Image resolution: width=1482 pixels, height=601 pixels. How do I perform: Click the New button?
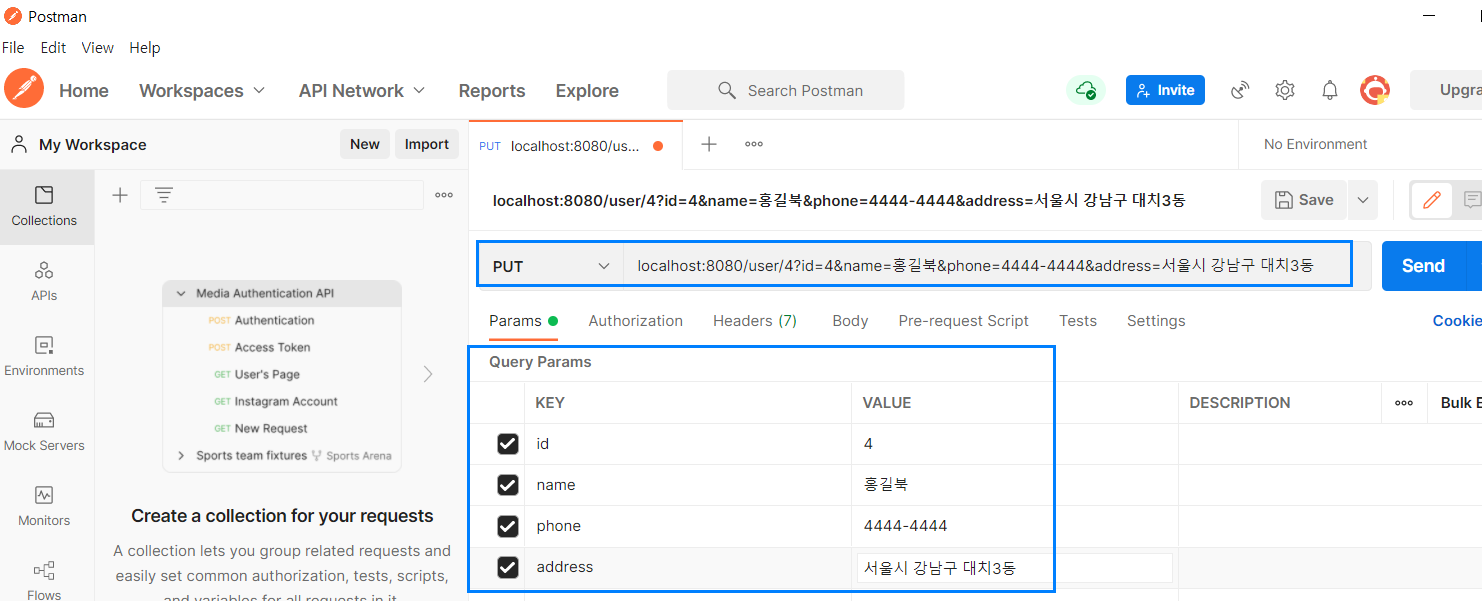tap(365, 144)
